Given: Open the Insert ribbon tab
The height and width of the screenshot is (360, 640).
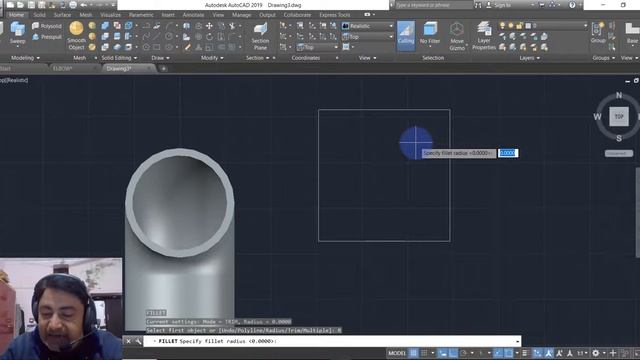Looking at the screenshot, I should (x=168, y=15).
